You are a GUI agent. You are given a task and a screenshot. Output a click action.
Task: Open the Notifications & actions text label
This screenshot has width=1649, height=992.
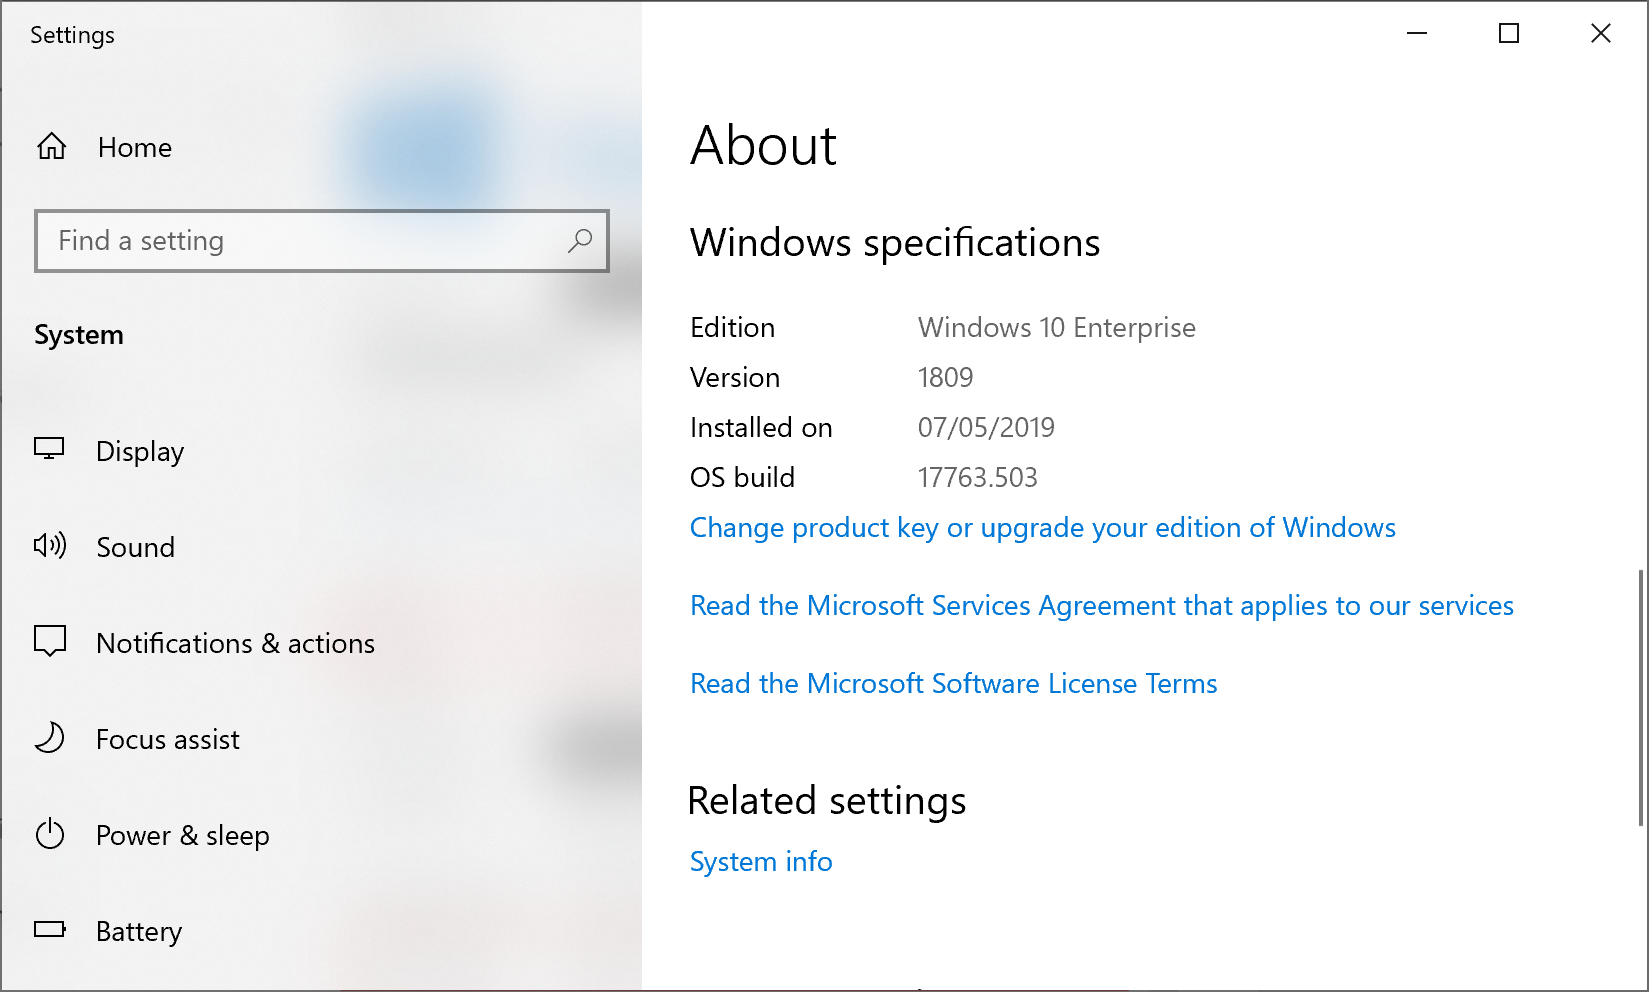(235, 643)
